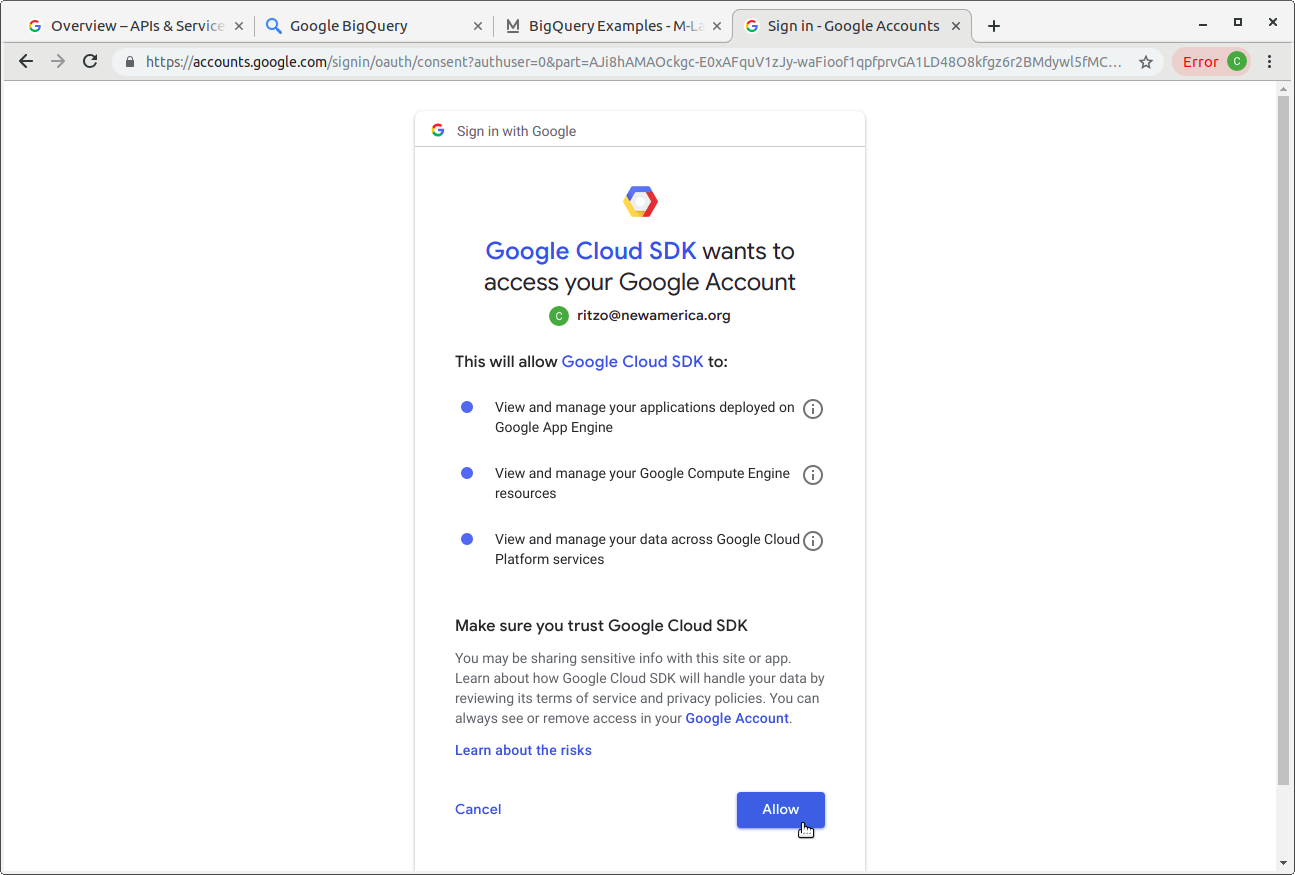
Task: Click the green account avatar next to Error
Action: (1237, 61)
